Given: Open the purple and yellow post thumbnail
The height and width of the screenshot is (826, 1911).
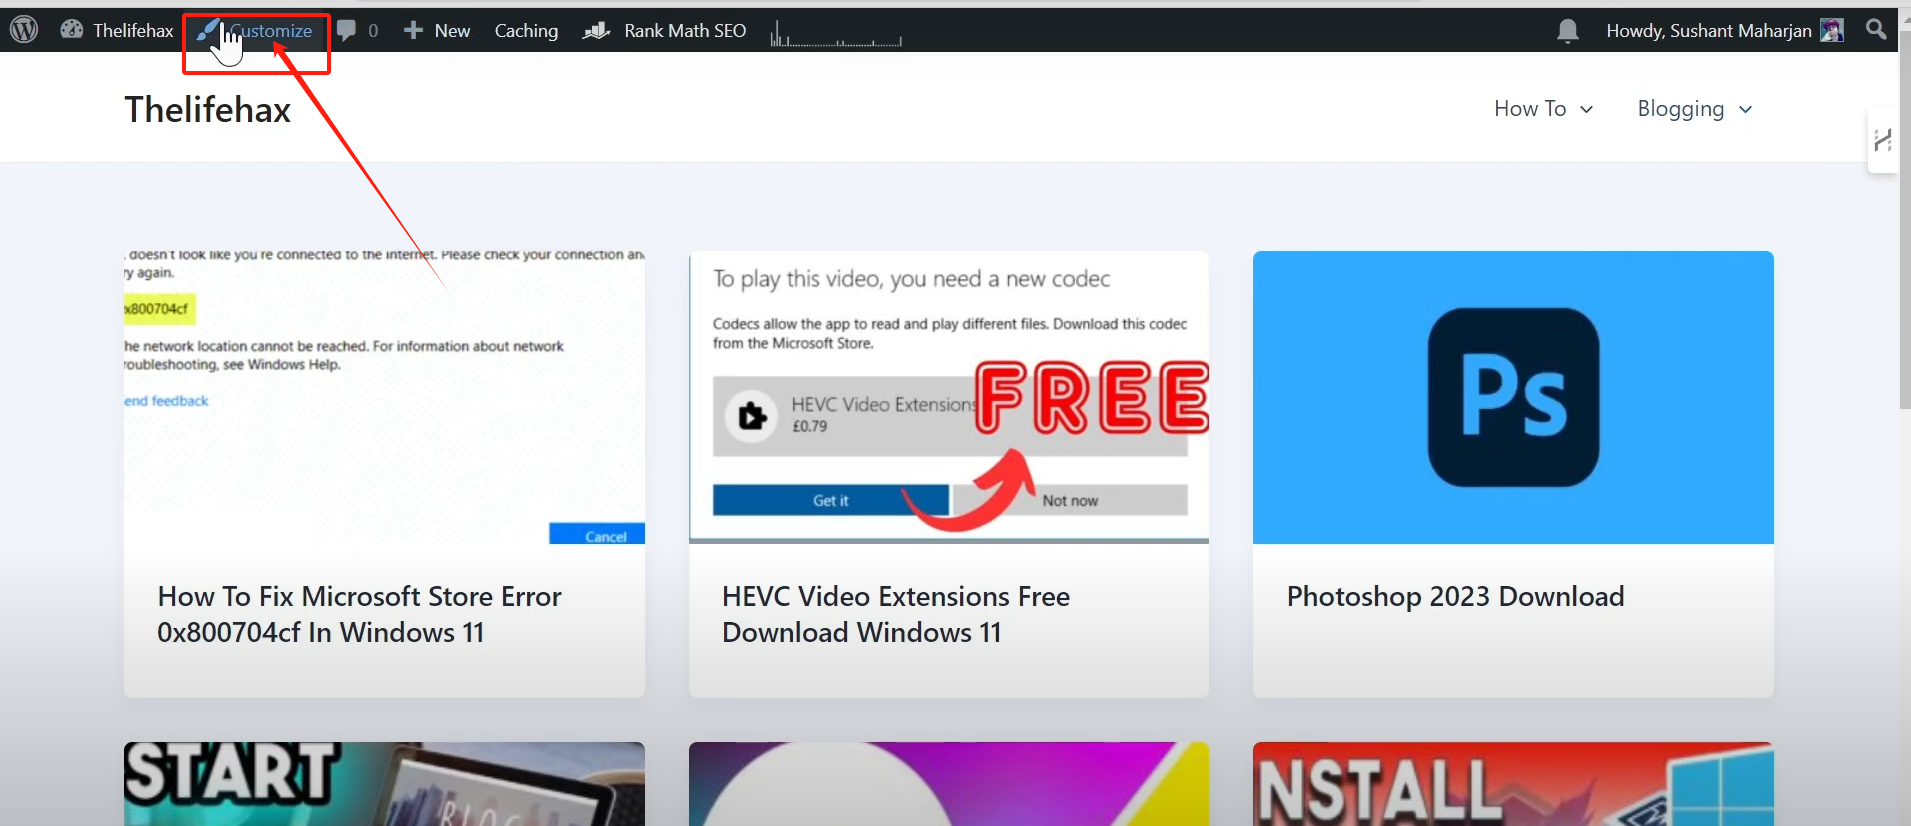Looking at the screenshot, I should 949,784.
